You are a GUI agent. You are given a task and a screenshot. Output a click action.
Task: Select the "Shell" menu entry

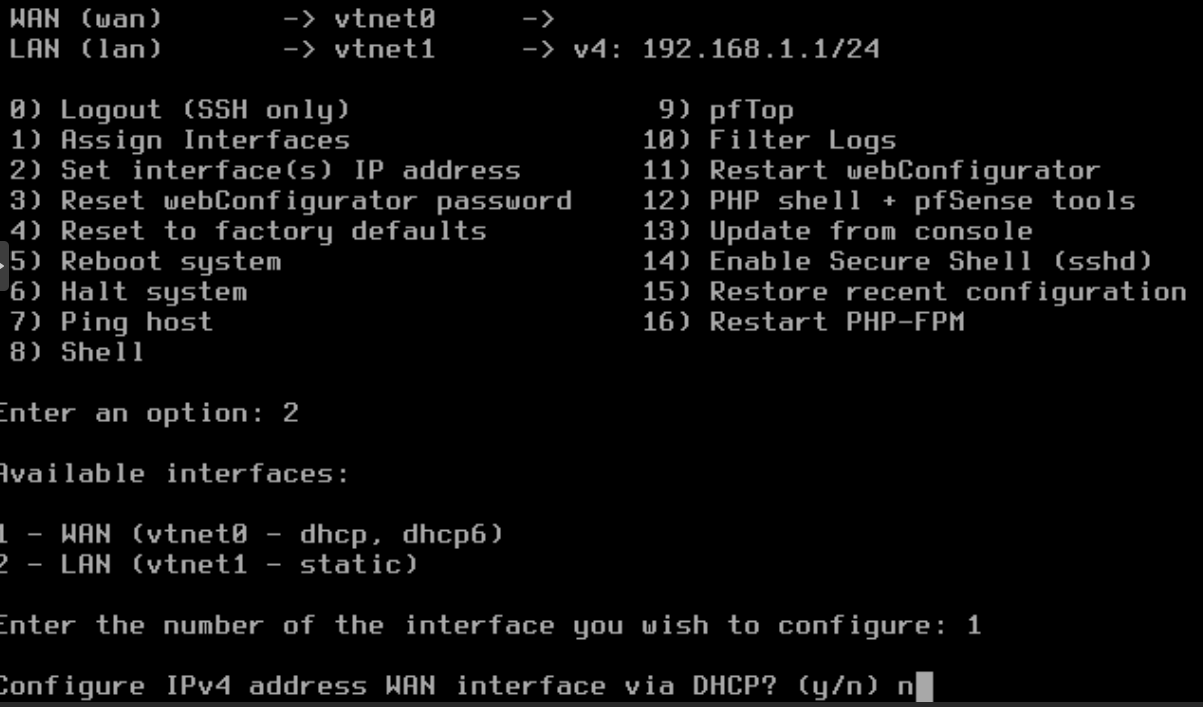coord(102,352)
